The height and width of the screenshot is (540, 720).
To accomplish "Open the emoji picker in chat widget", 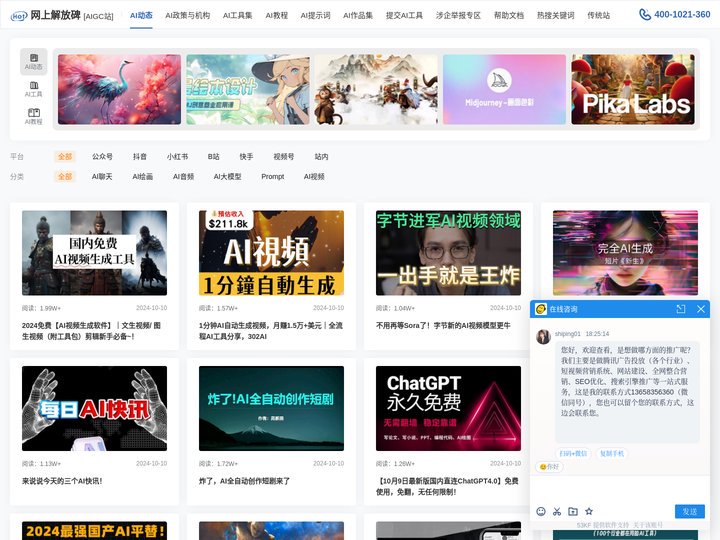I will tap(541, 511).
